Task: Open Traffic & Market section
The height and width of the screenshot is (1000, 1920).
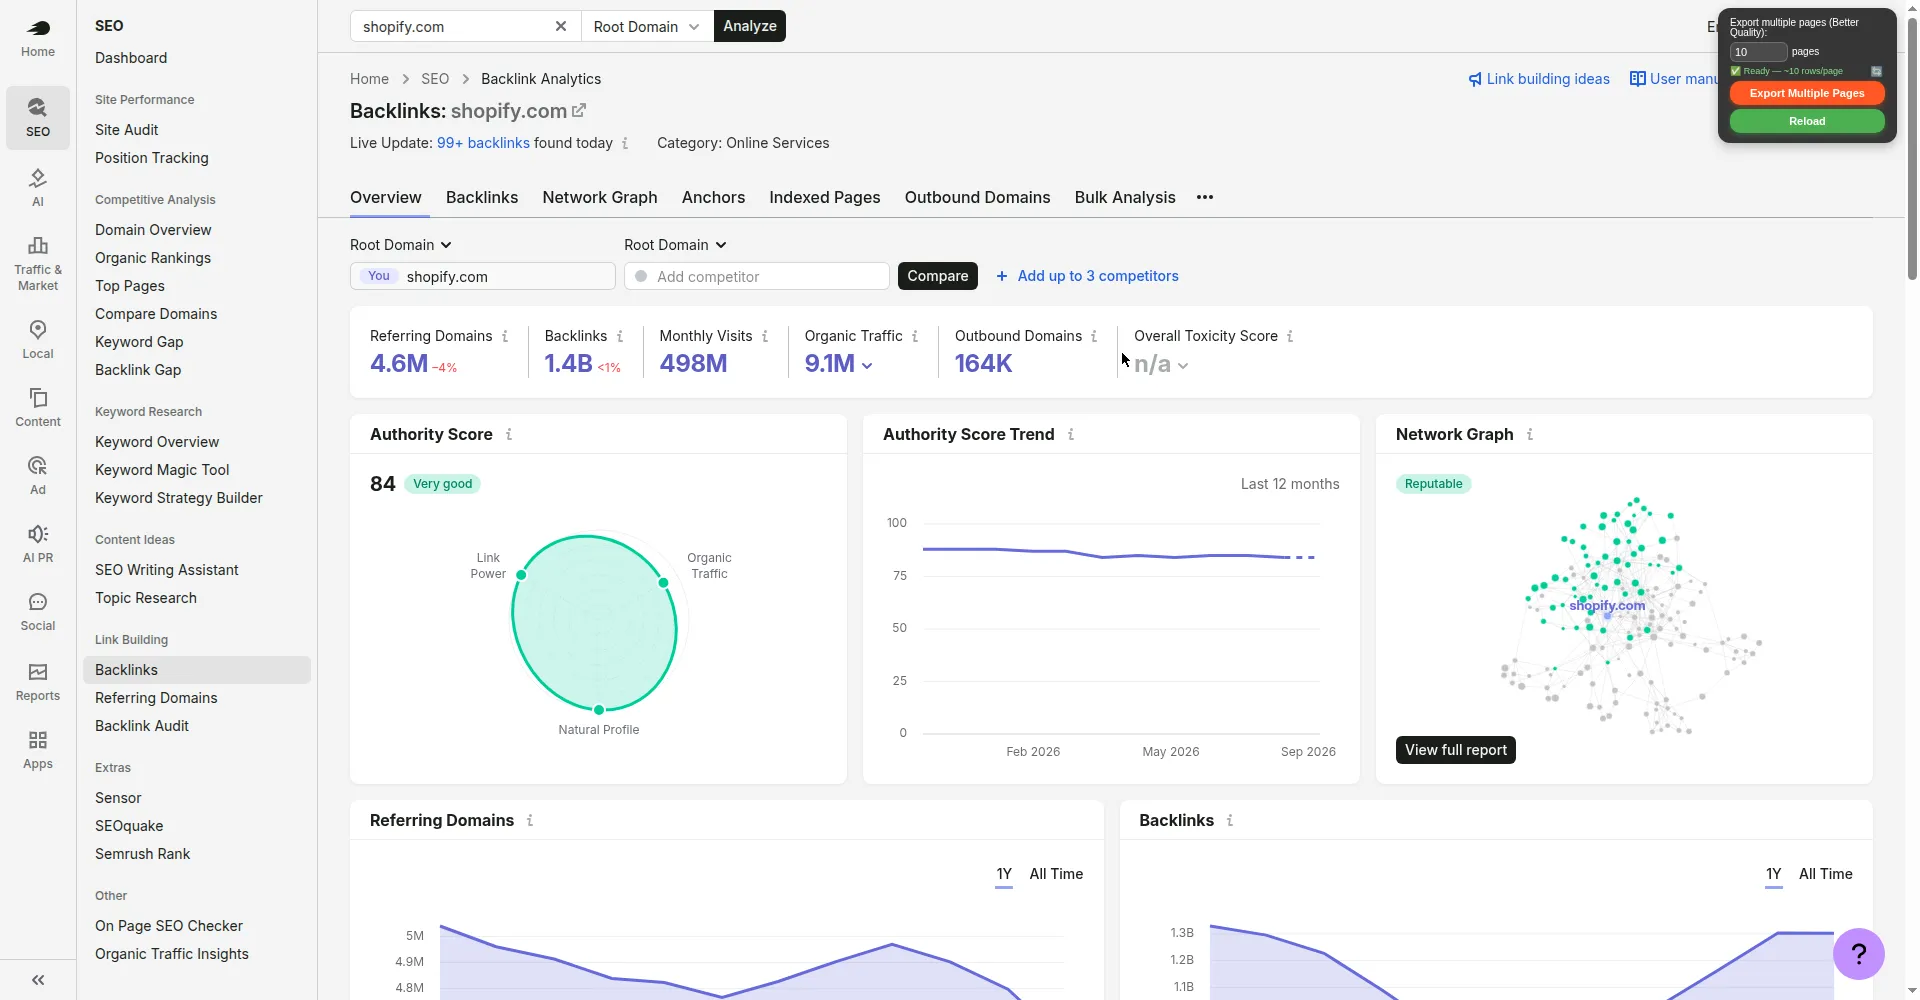Action: [x=38, y=263]
